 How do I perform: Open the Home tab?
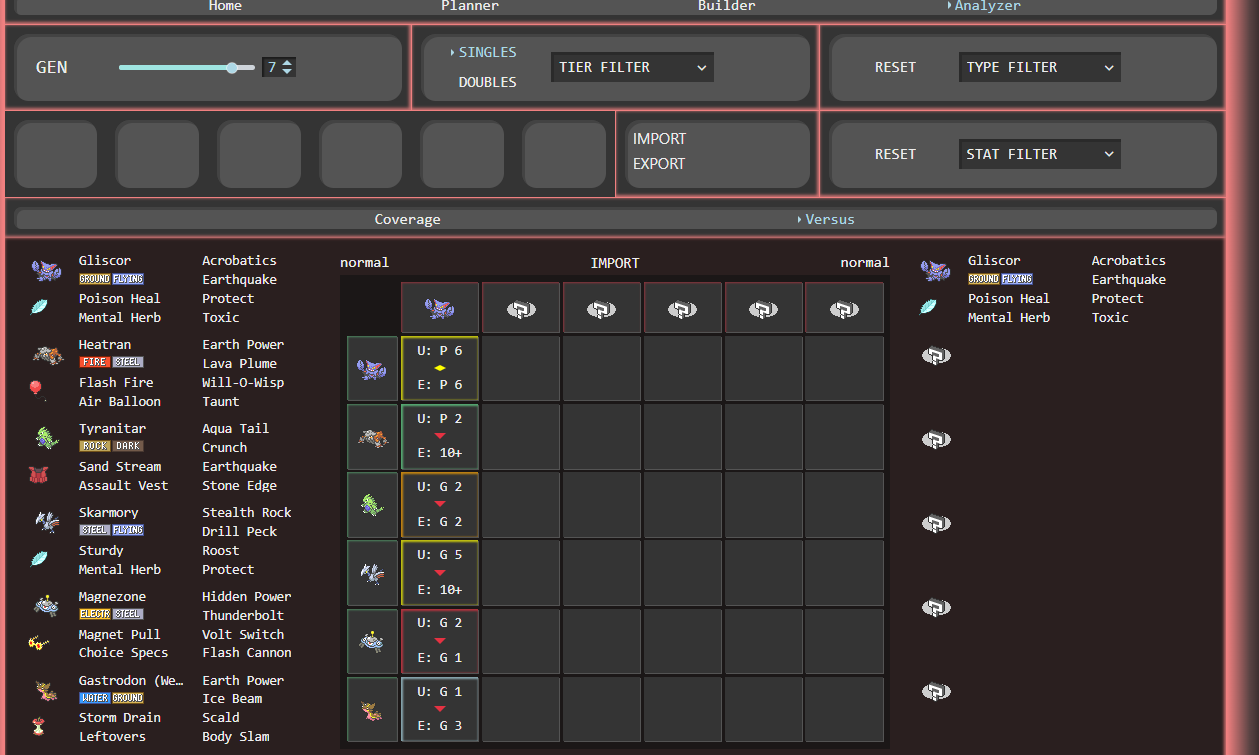point(225,6)
